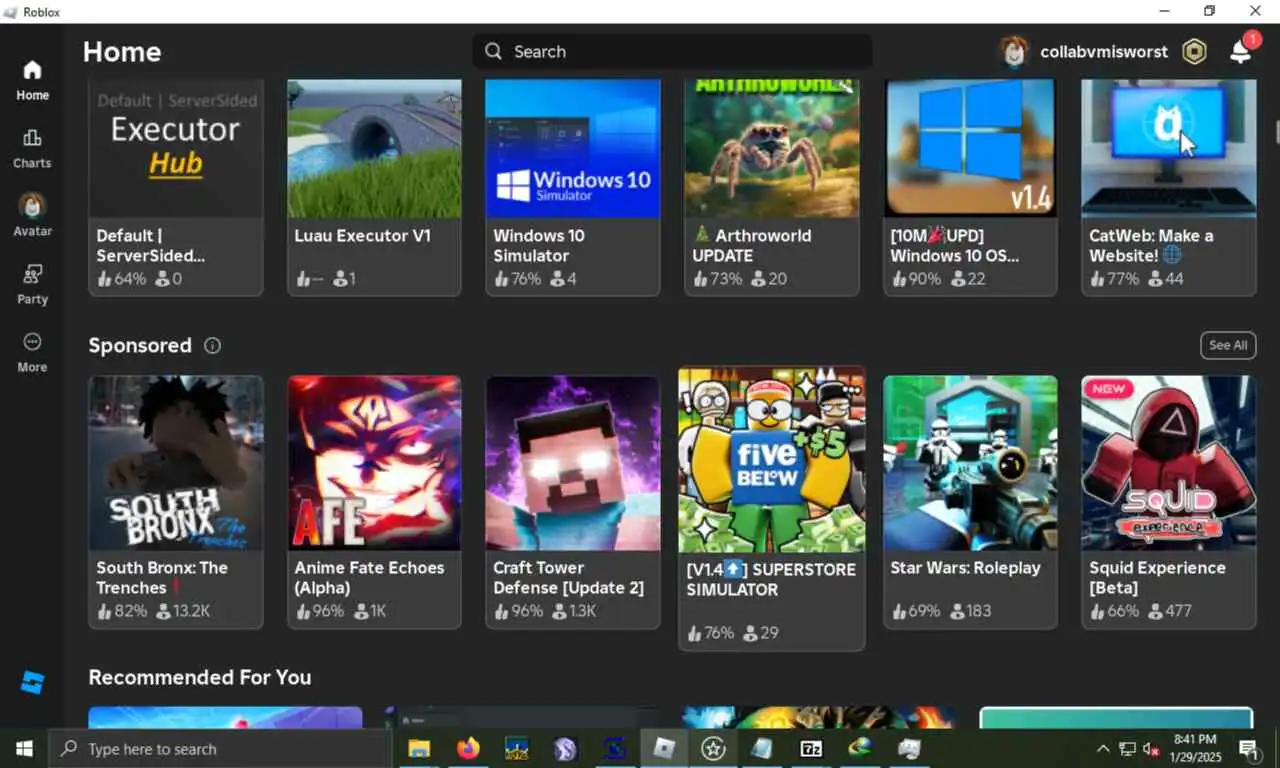
Task: Open the Windows 10 OS v1.4 game
Action: (x=970, y=188)
